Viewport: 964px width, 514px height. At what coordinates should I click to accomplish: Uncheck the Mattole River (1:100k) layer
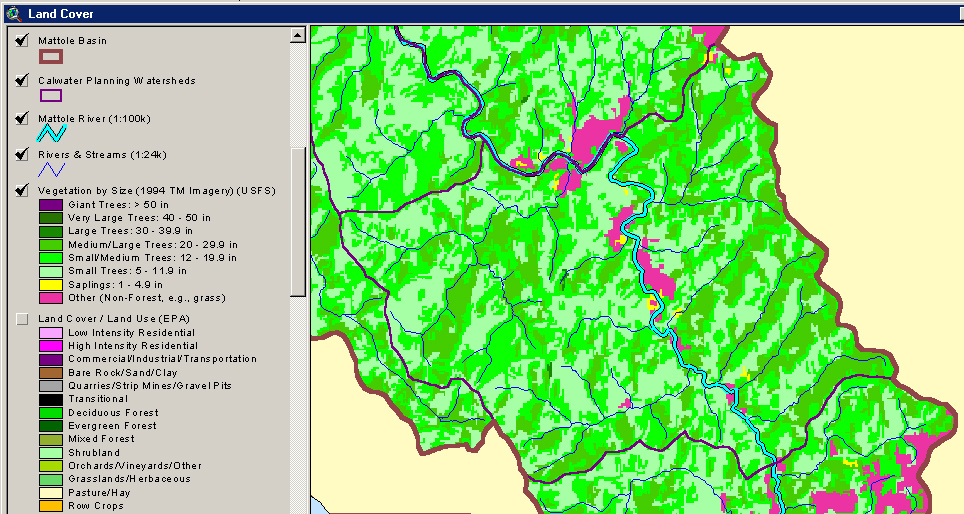(22, 118)
